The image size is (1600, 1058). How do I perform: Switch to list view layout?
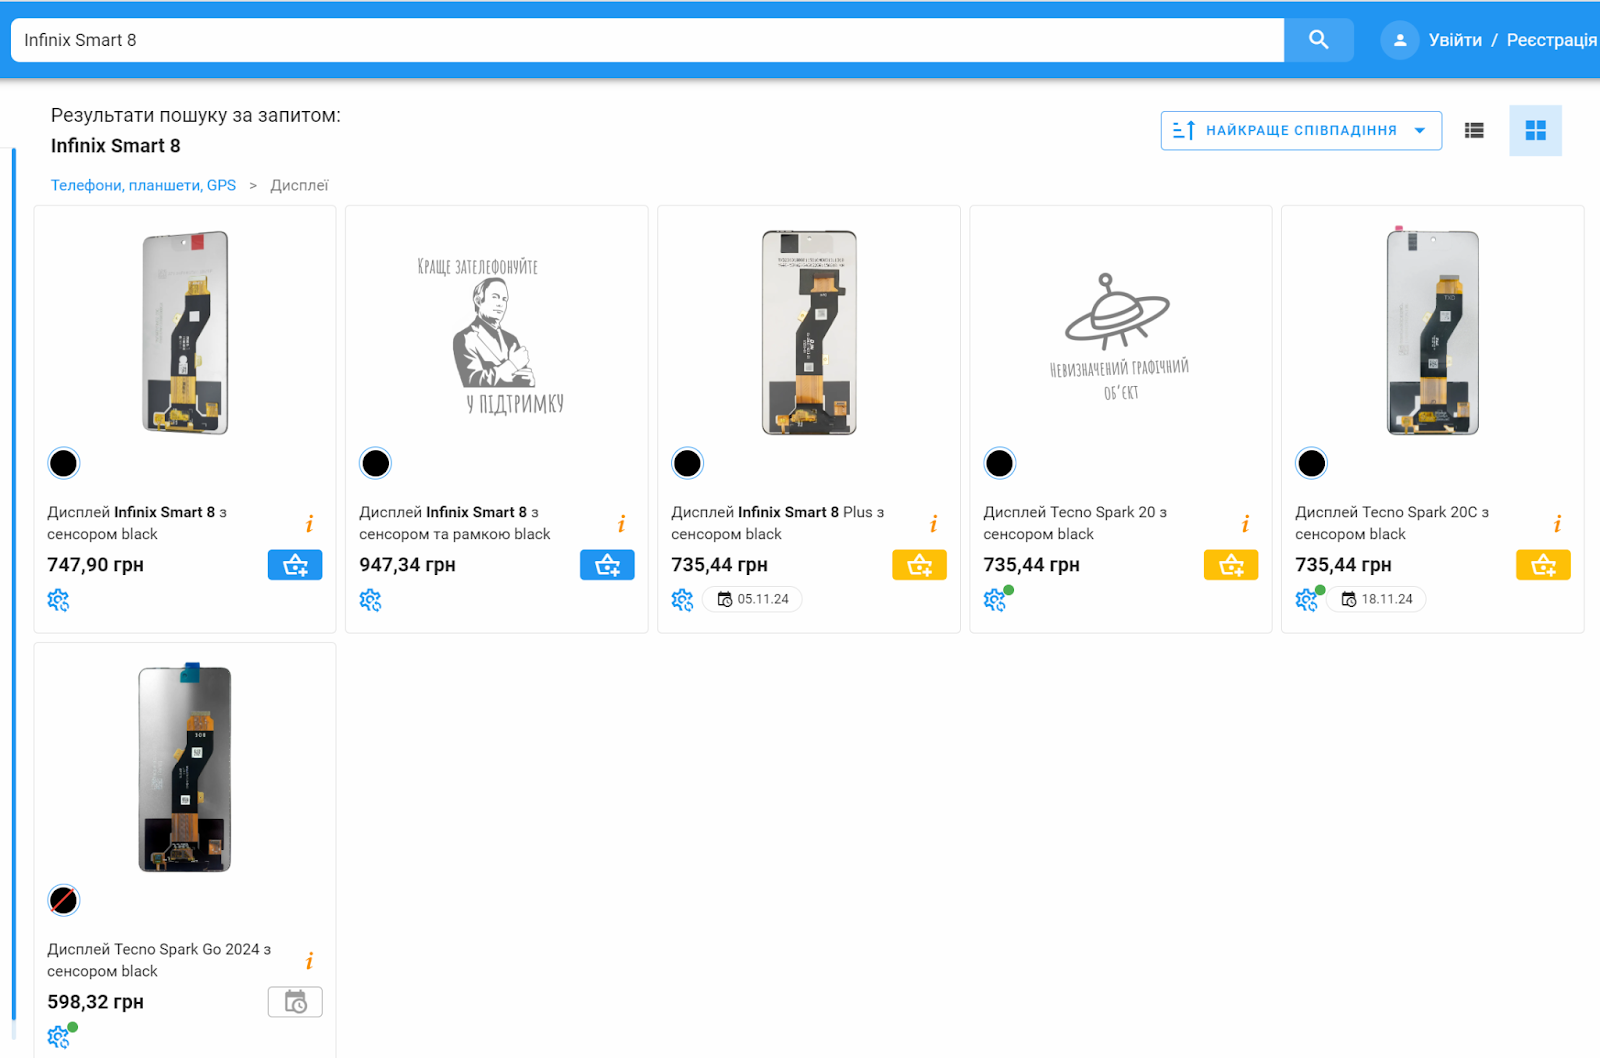[1474, 130]
